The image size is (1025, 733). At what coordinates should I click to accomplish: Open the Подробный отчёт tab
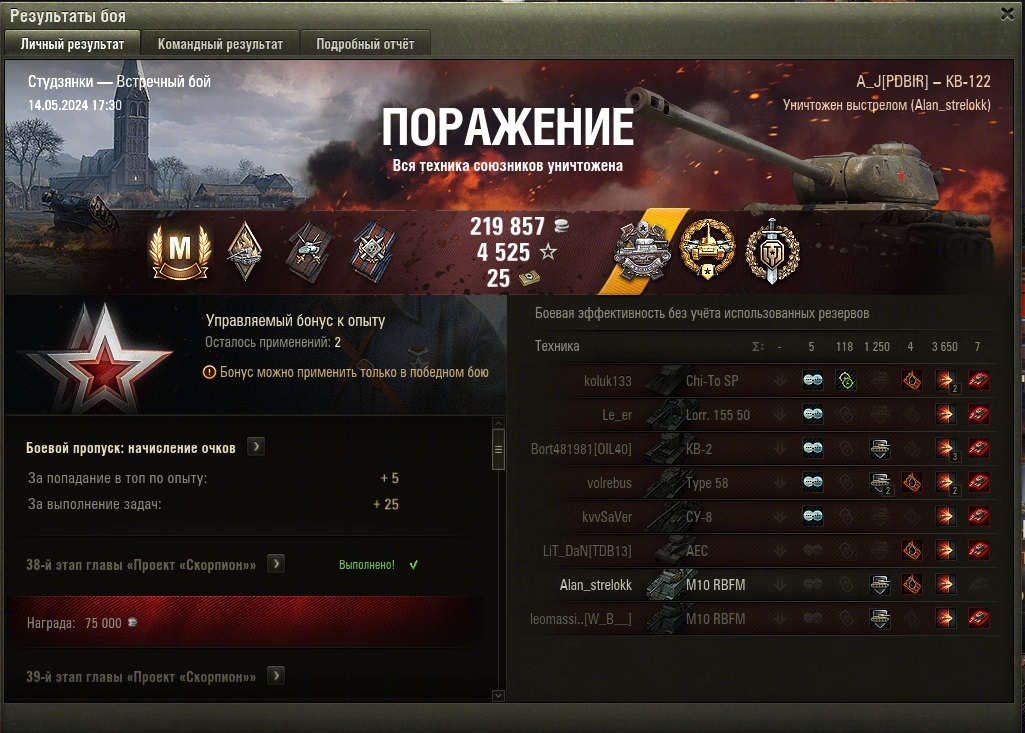click(x=365, y=44)
